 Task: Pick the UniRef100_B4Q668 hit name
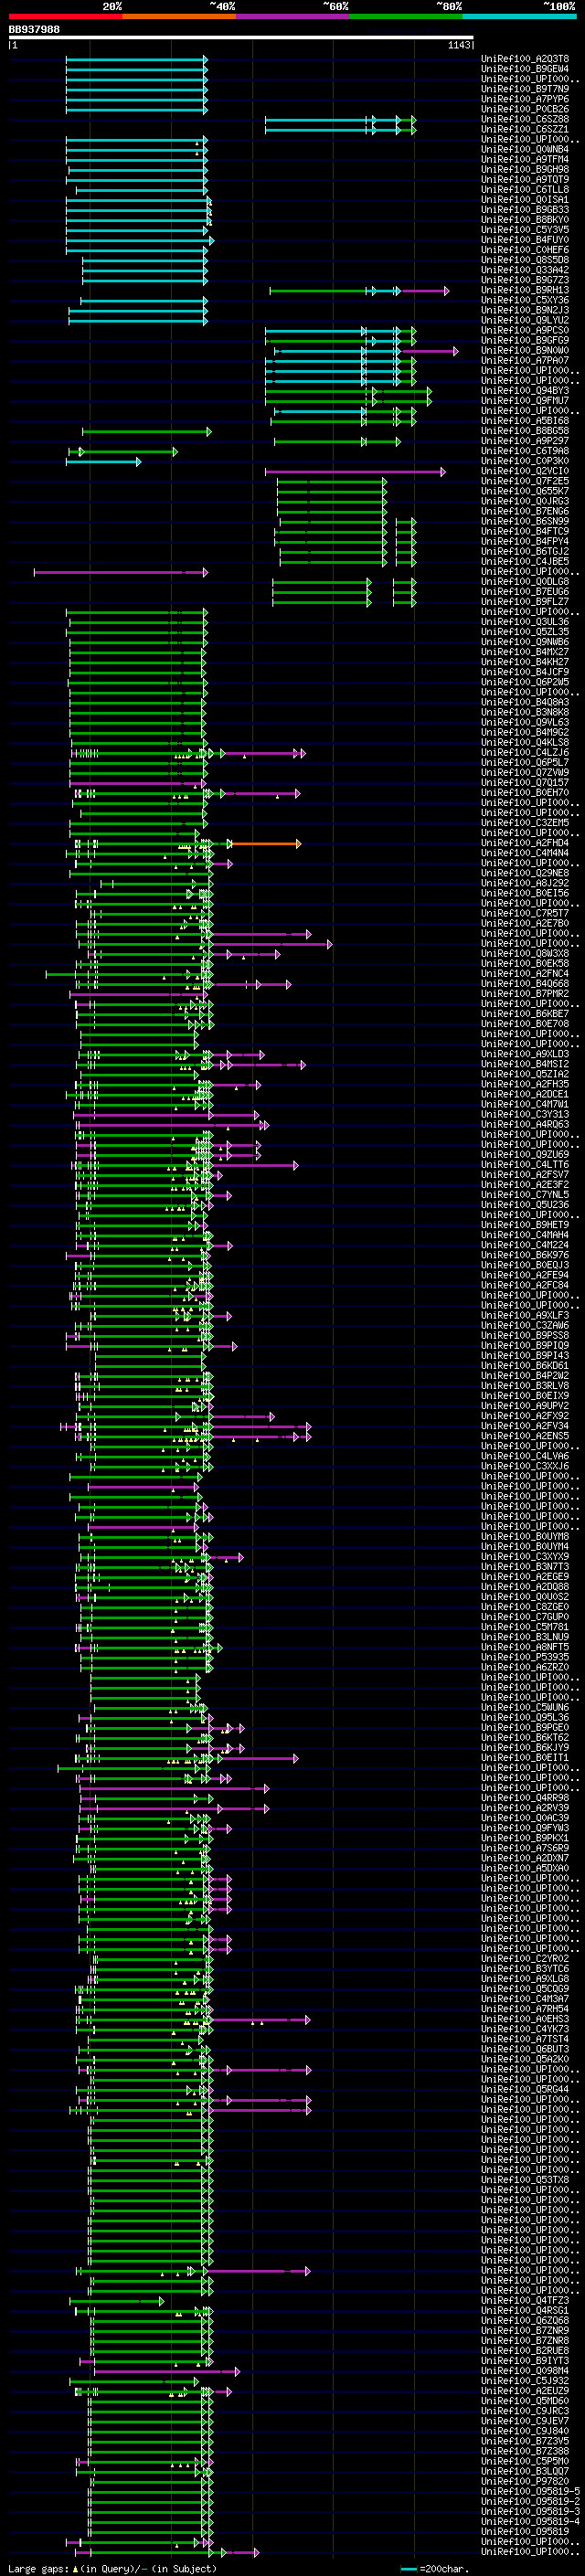(525, 984)
